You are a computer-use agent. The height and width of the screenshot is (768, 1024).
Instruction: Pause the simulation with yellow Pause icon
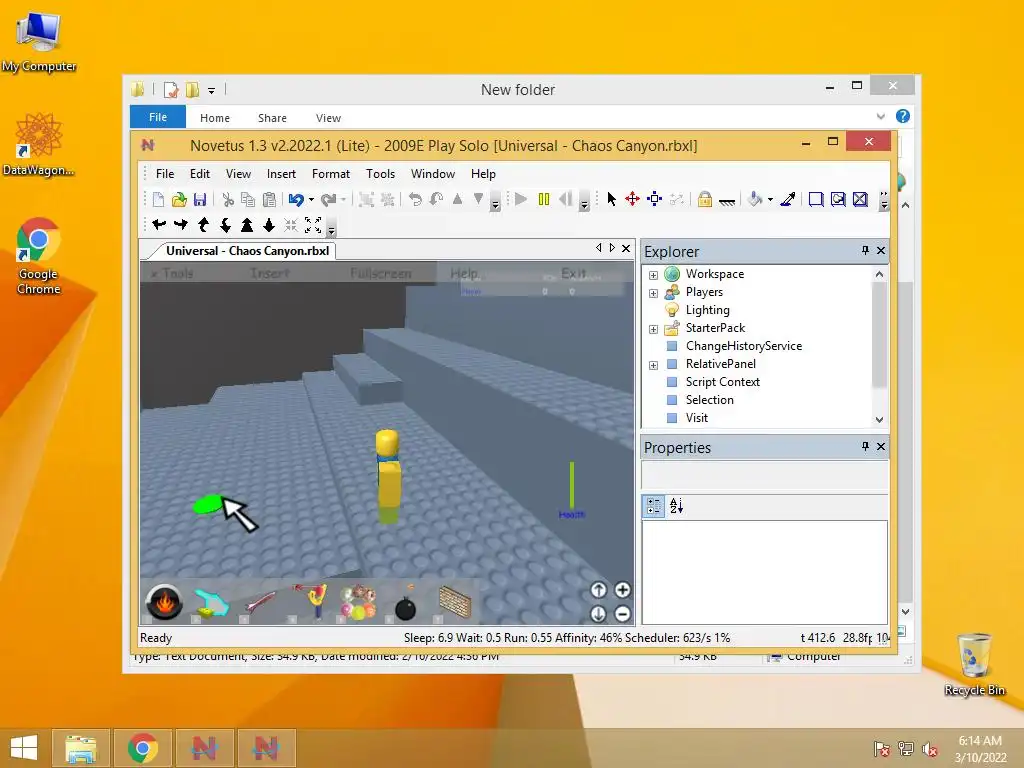click(543, 199)
